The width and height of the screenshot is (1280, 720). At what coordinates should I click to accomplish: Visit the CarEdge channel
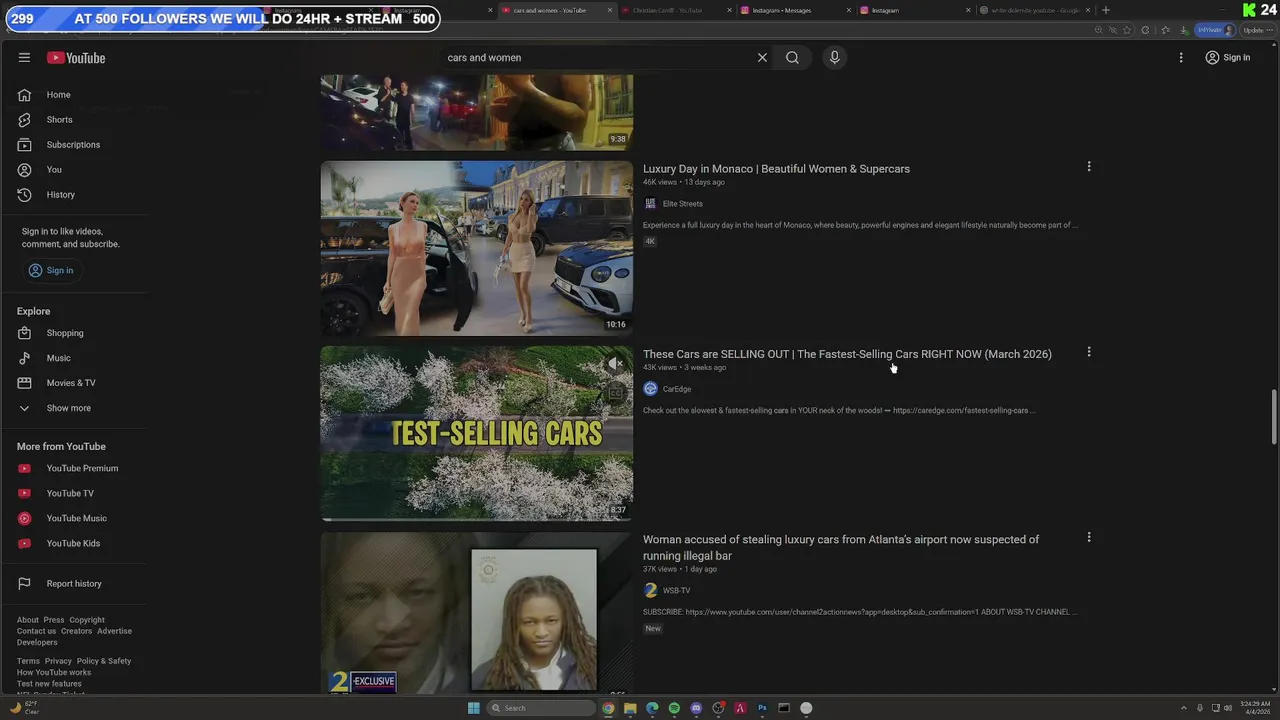click(x=676, y=389)
